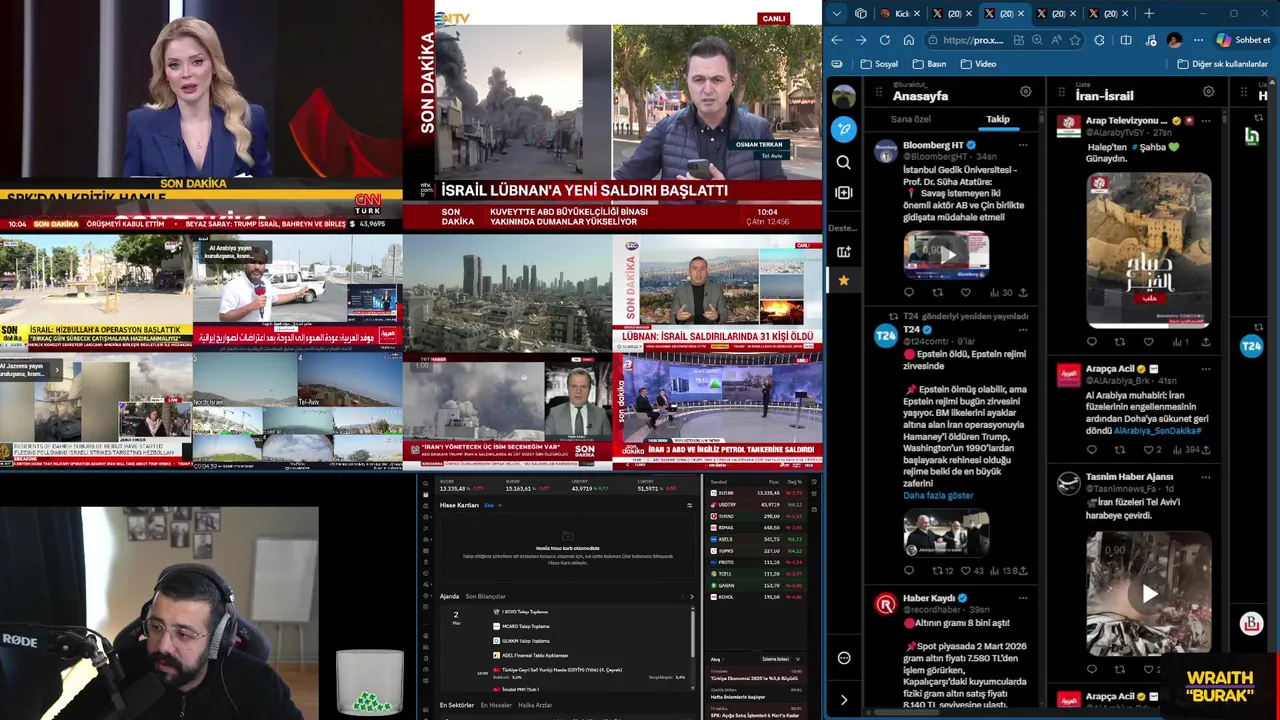The height and width of the screenshot is (720, 1280).
Task: Open the browser profile avatar
Action: 1174,40
